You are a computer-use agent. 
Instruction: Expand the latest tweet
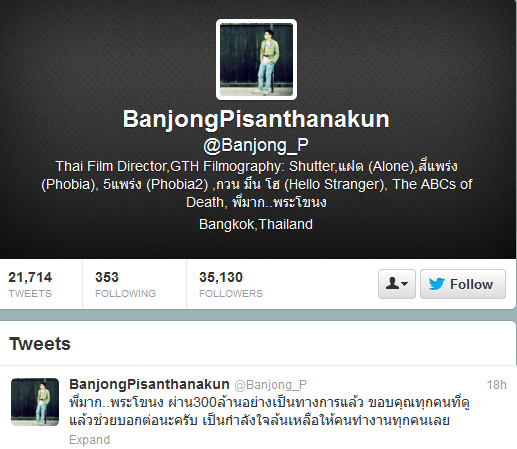[89, 440]
